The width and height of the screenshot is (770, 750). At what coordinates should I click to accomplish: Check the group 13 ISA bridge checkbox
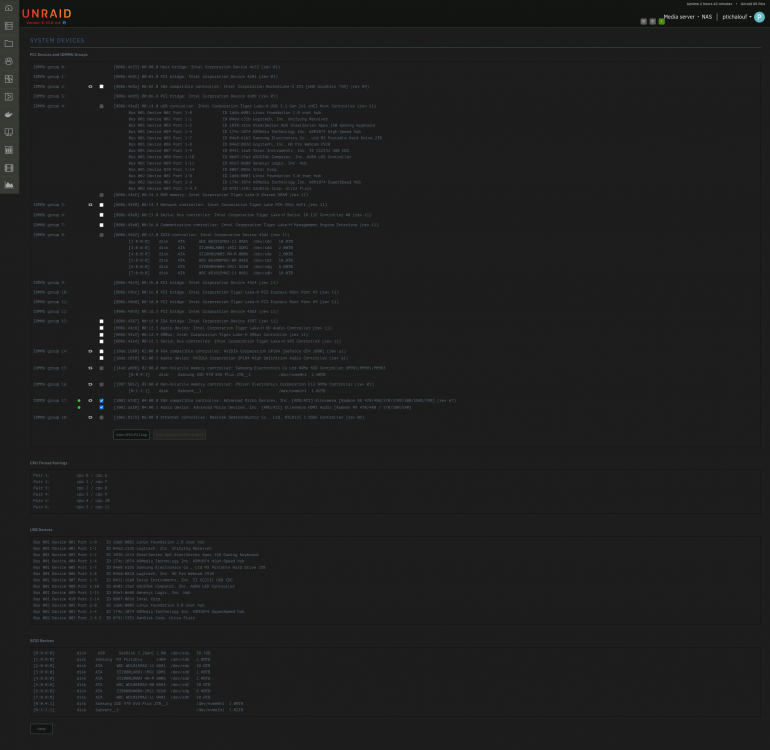pyautogui.click(x=102, y=322)
